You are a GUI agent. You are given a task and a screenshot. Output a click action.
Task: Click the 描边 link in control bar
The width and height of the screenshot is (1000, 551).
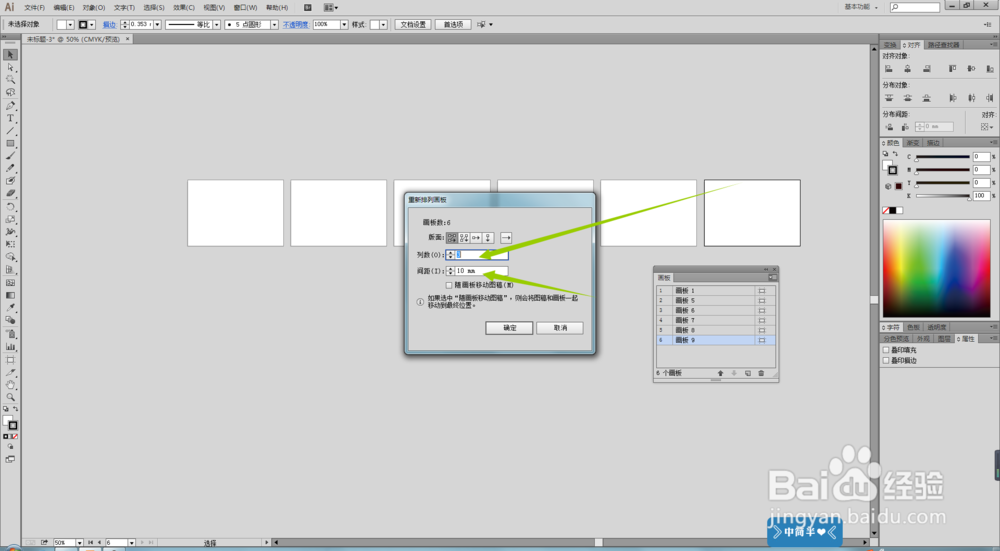click(x=110, y=24)
